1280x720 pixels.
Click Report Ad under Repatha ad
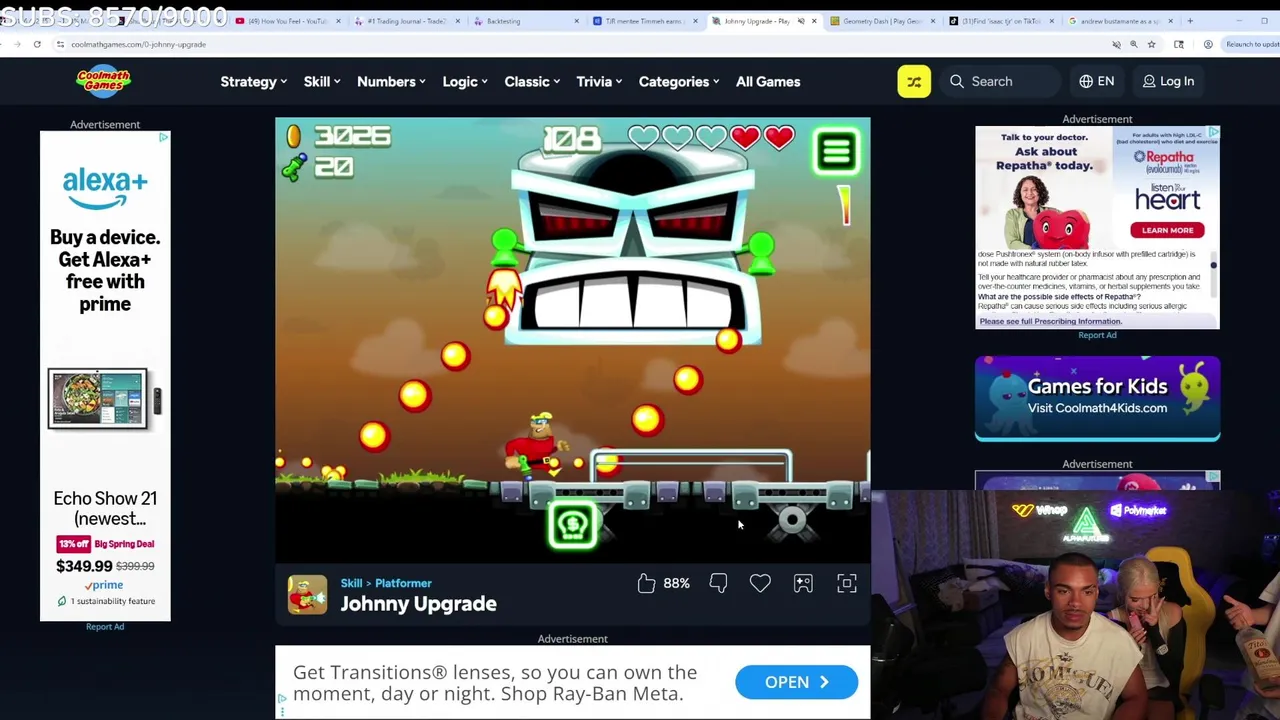pyautogui.click(x=1097, y=335)
